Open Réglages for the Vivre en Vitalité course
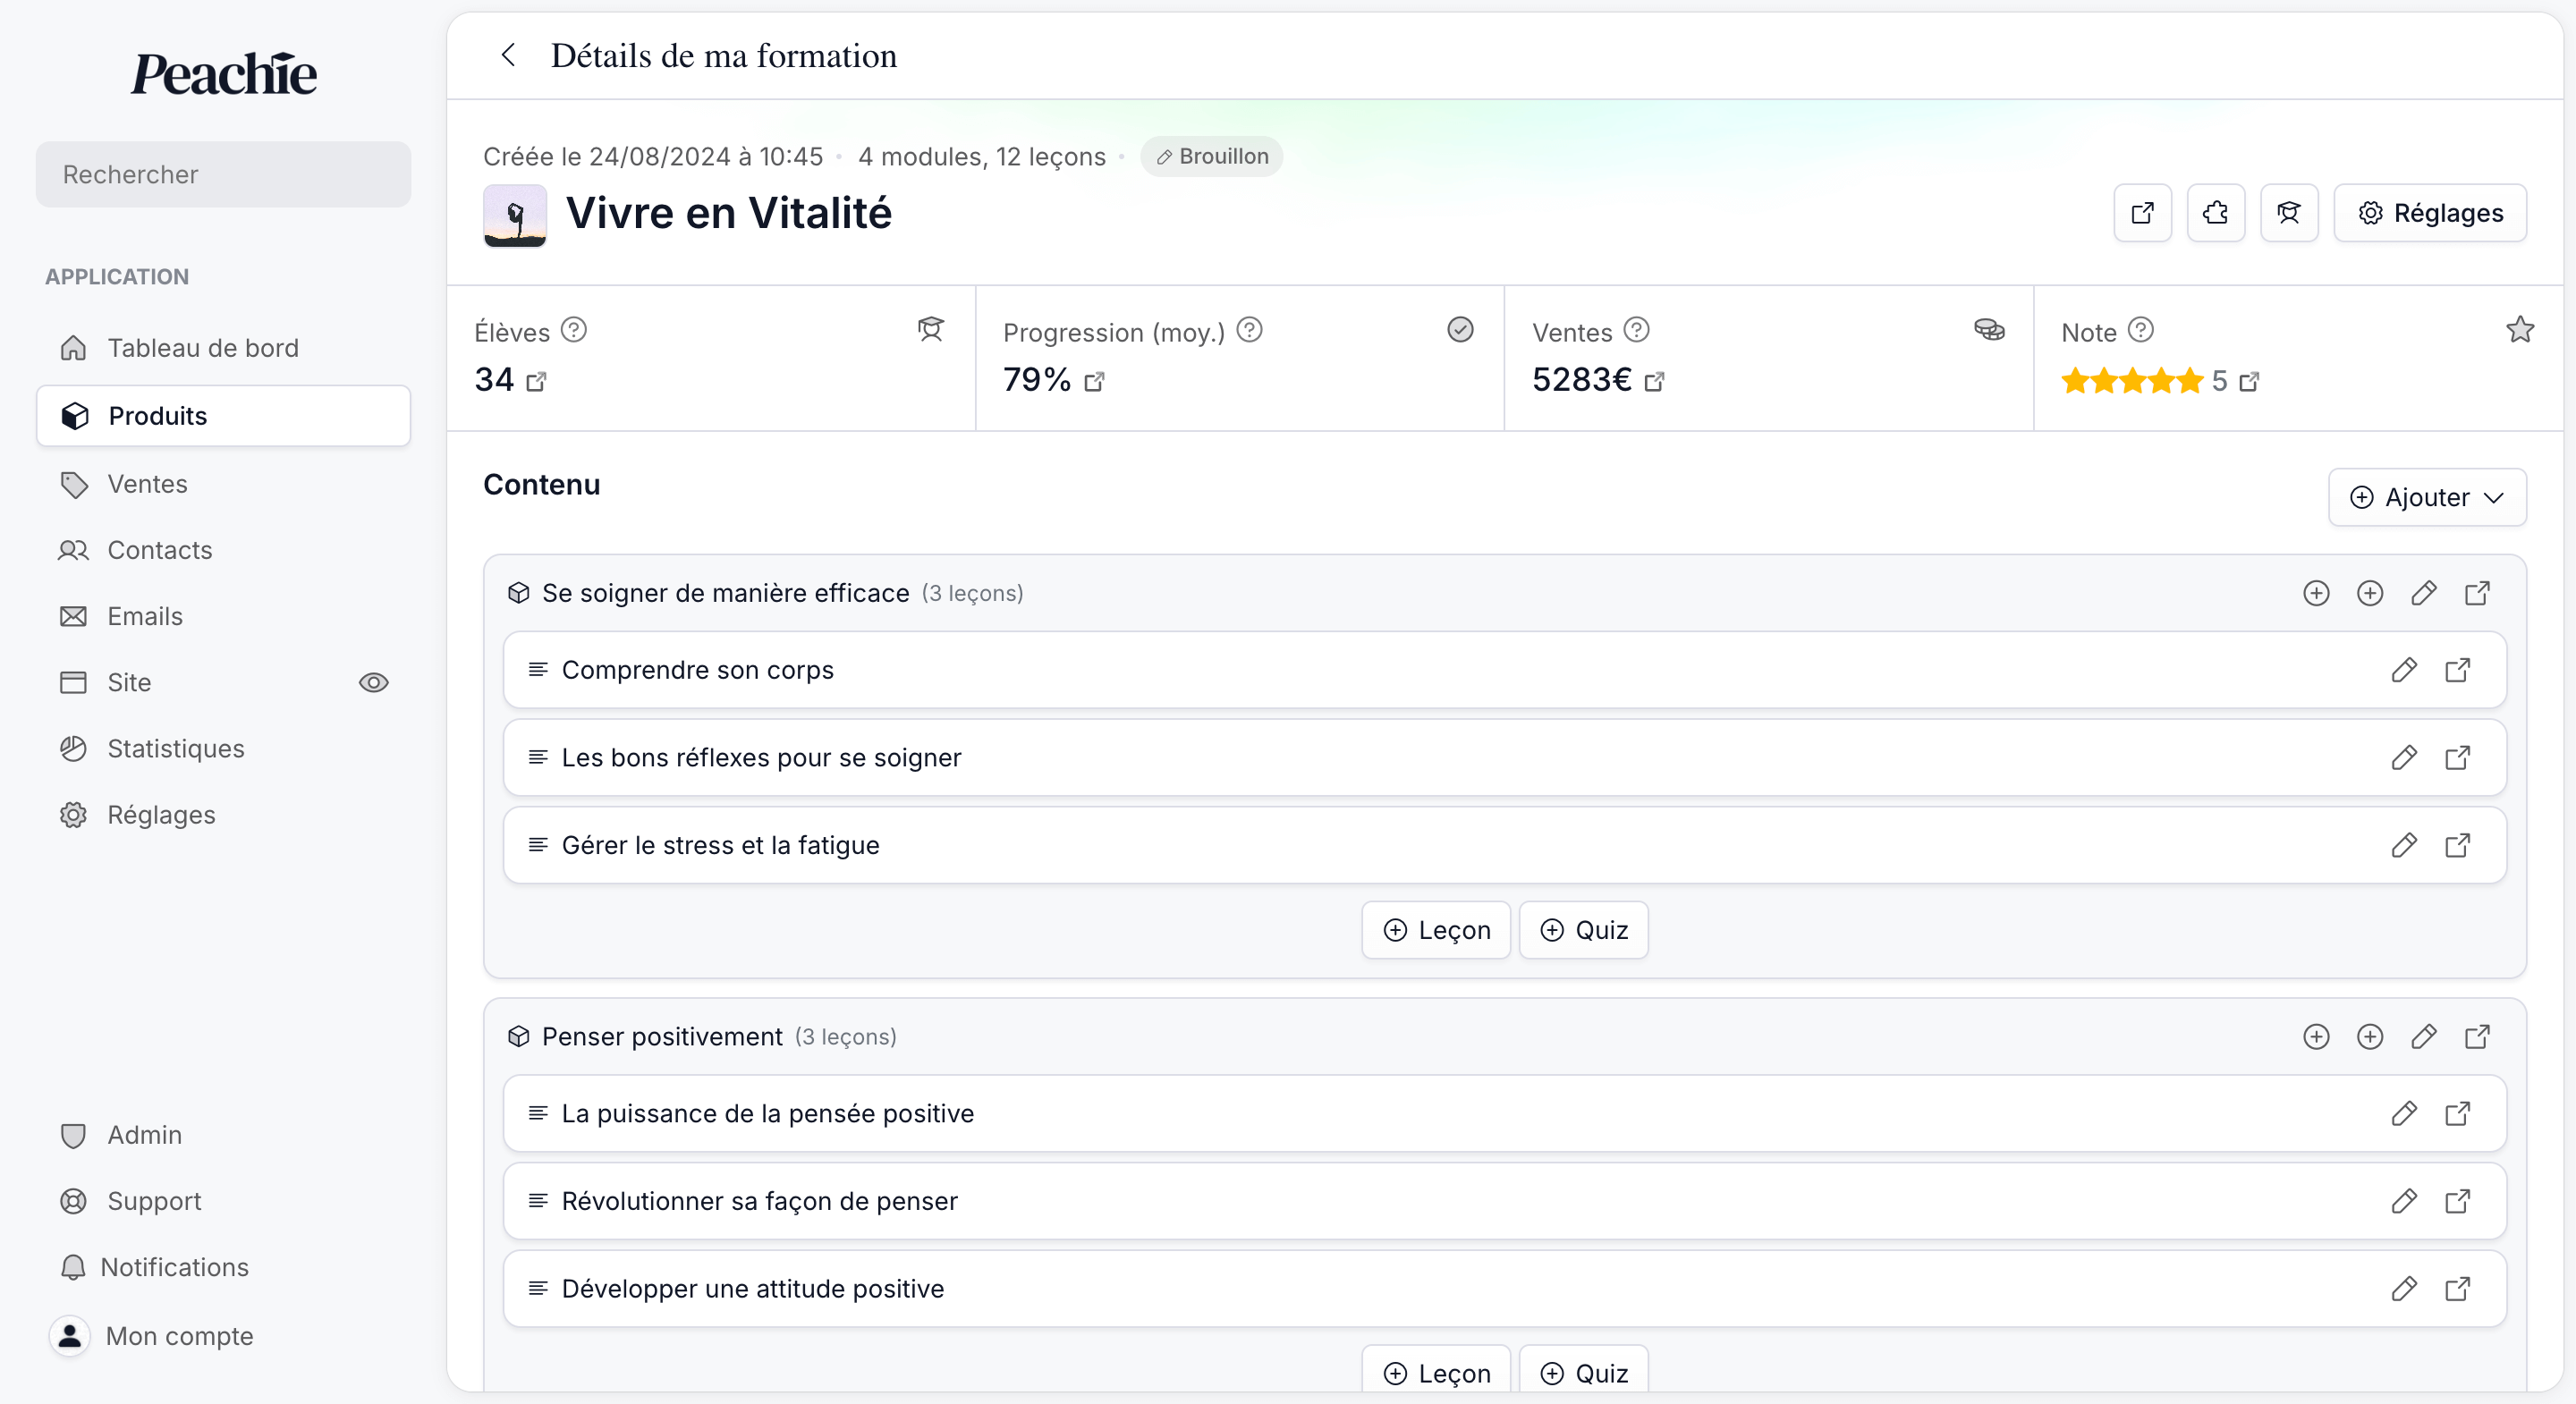 [2429, 213]
